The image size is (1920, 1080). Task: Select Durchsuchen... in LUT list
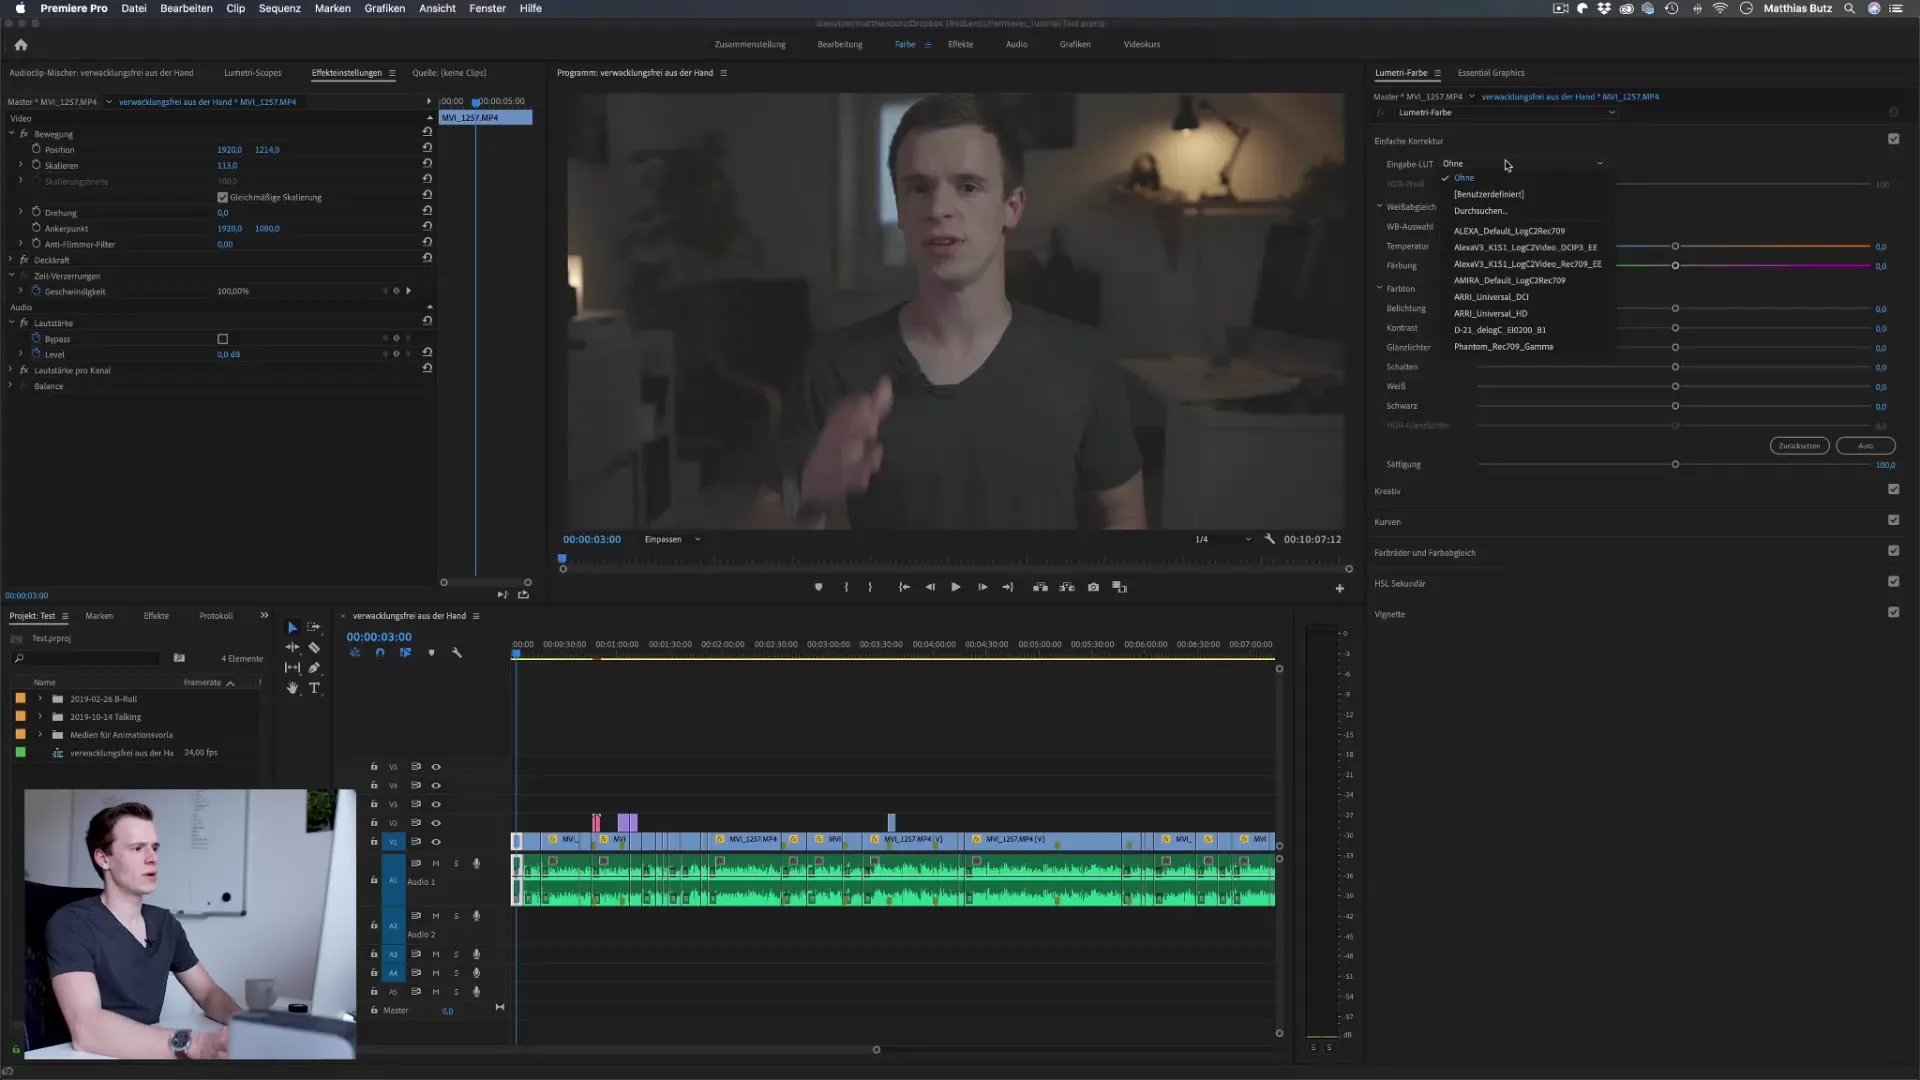coord(1480,211)
